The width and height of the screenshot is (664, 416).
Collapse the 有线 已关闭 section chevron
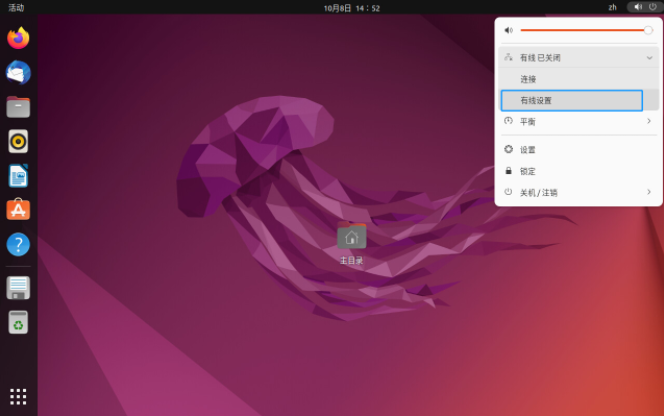coord(649,58)
